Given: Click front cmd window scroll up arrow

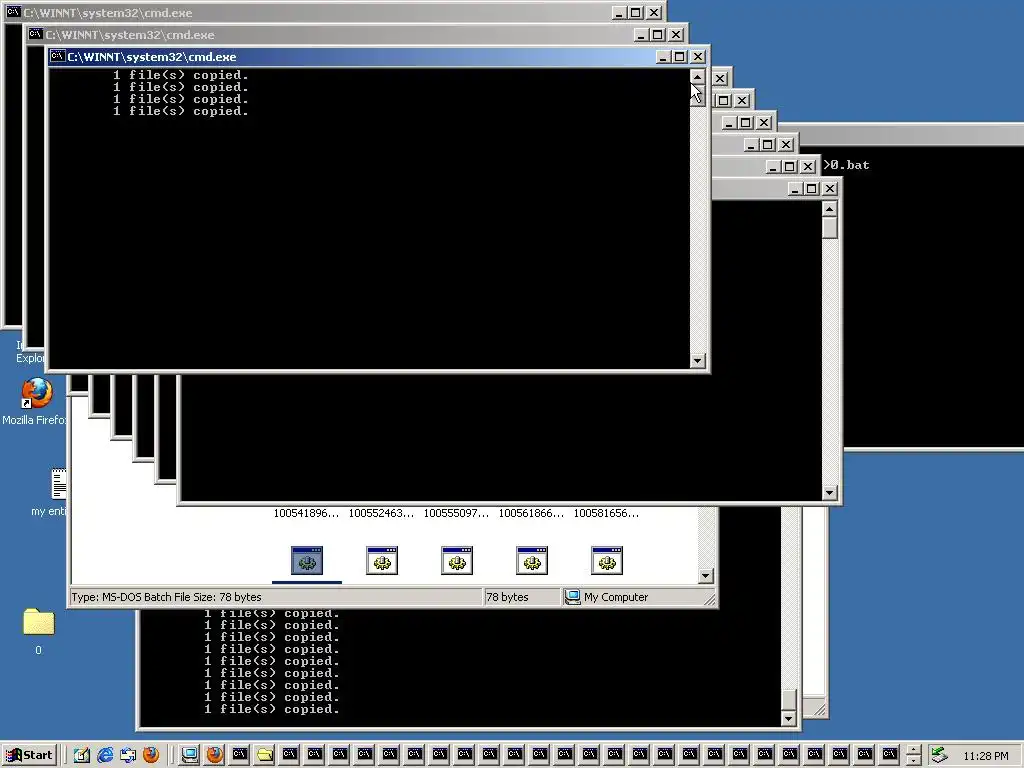Looking at the screenshot, I should 697,76.
